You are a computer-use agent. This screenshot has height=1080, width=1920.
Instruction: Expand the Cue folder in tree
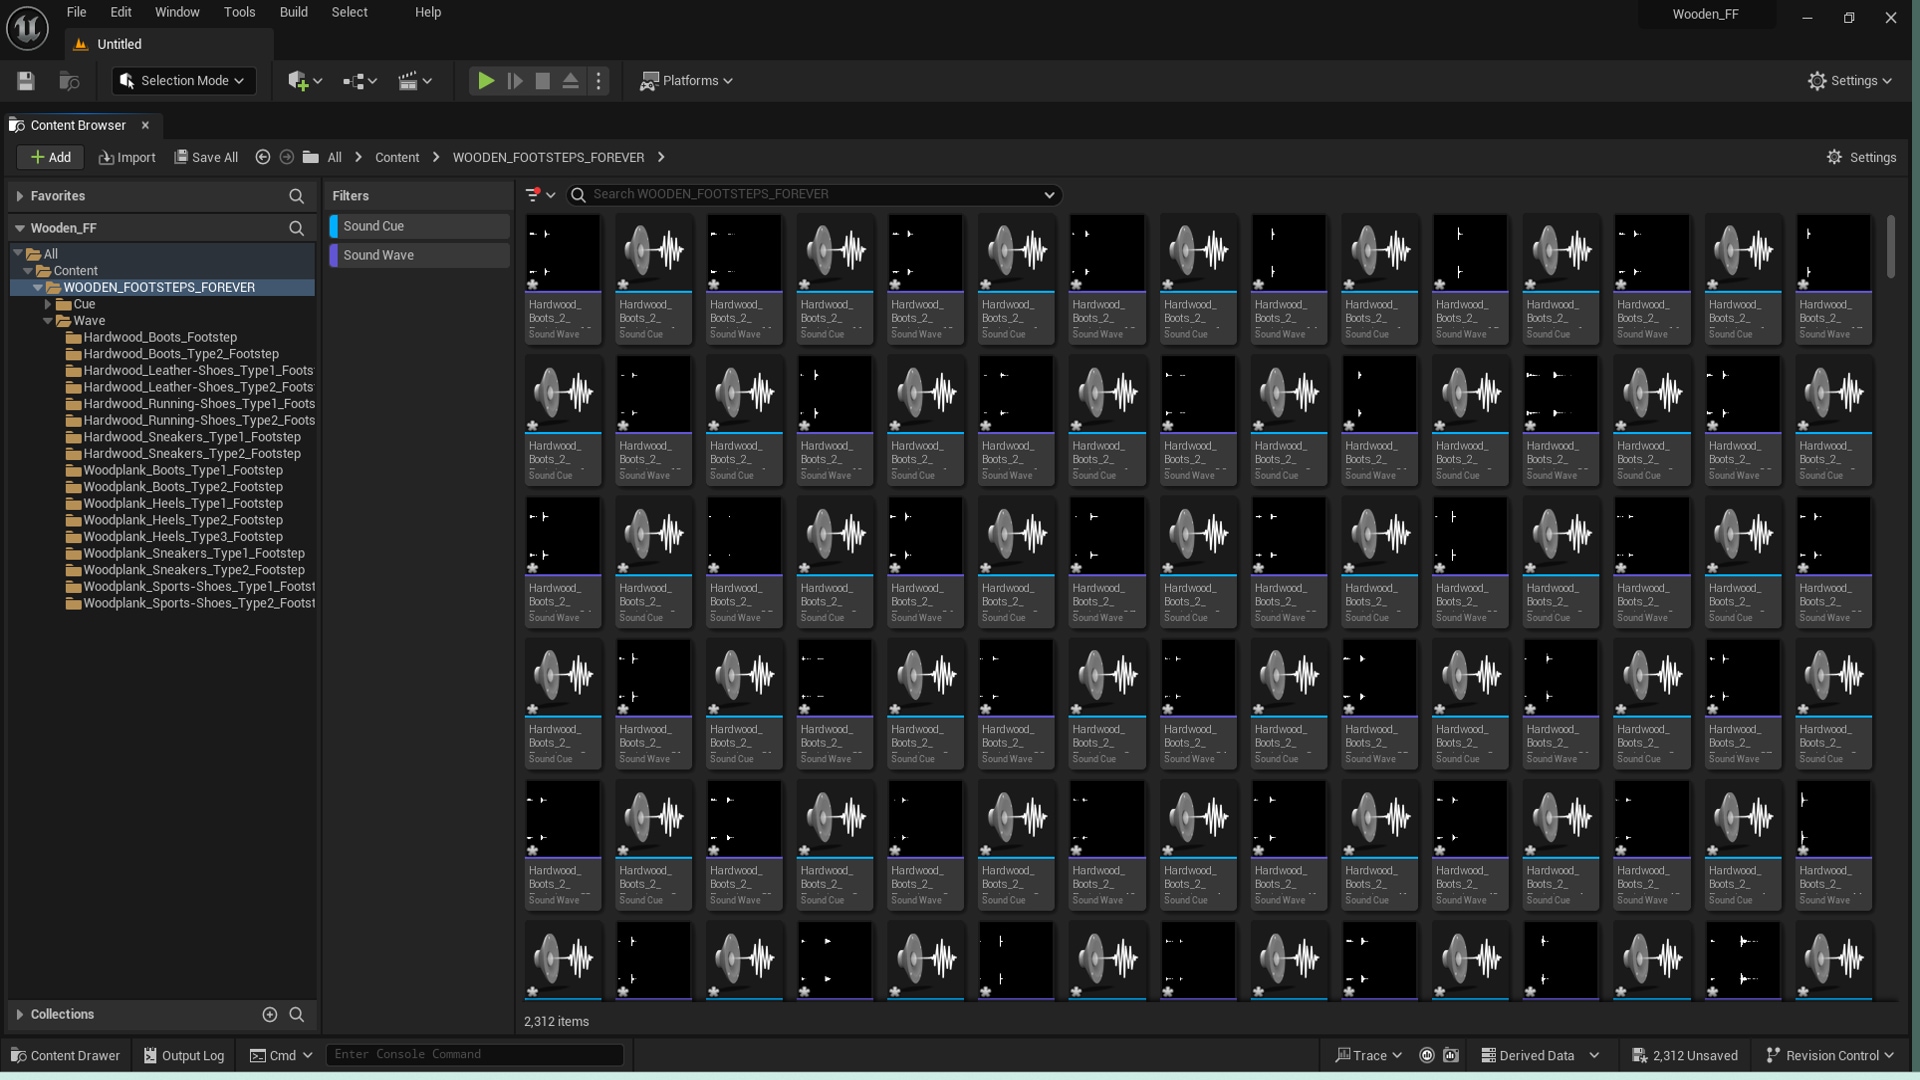[47, 304]
